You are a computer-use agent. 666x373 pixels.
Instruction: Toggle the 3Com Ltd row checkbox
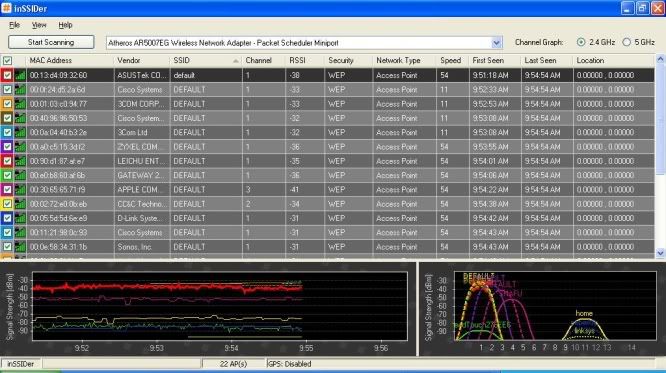click(7, 133)
